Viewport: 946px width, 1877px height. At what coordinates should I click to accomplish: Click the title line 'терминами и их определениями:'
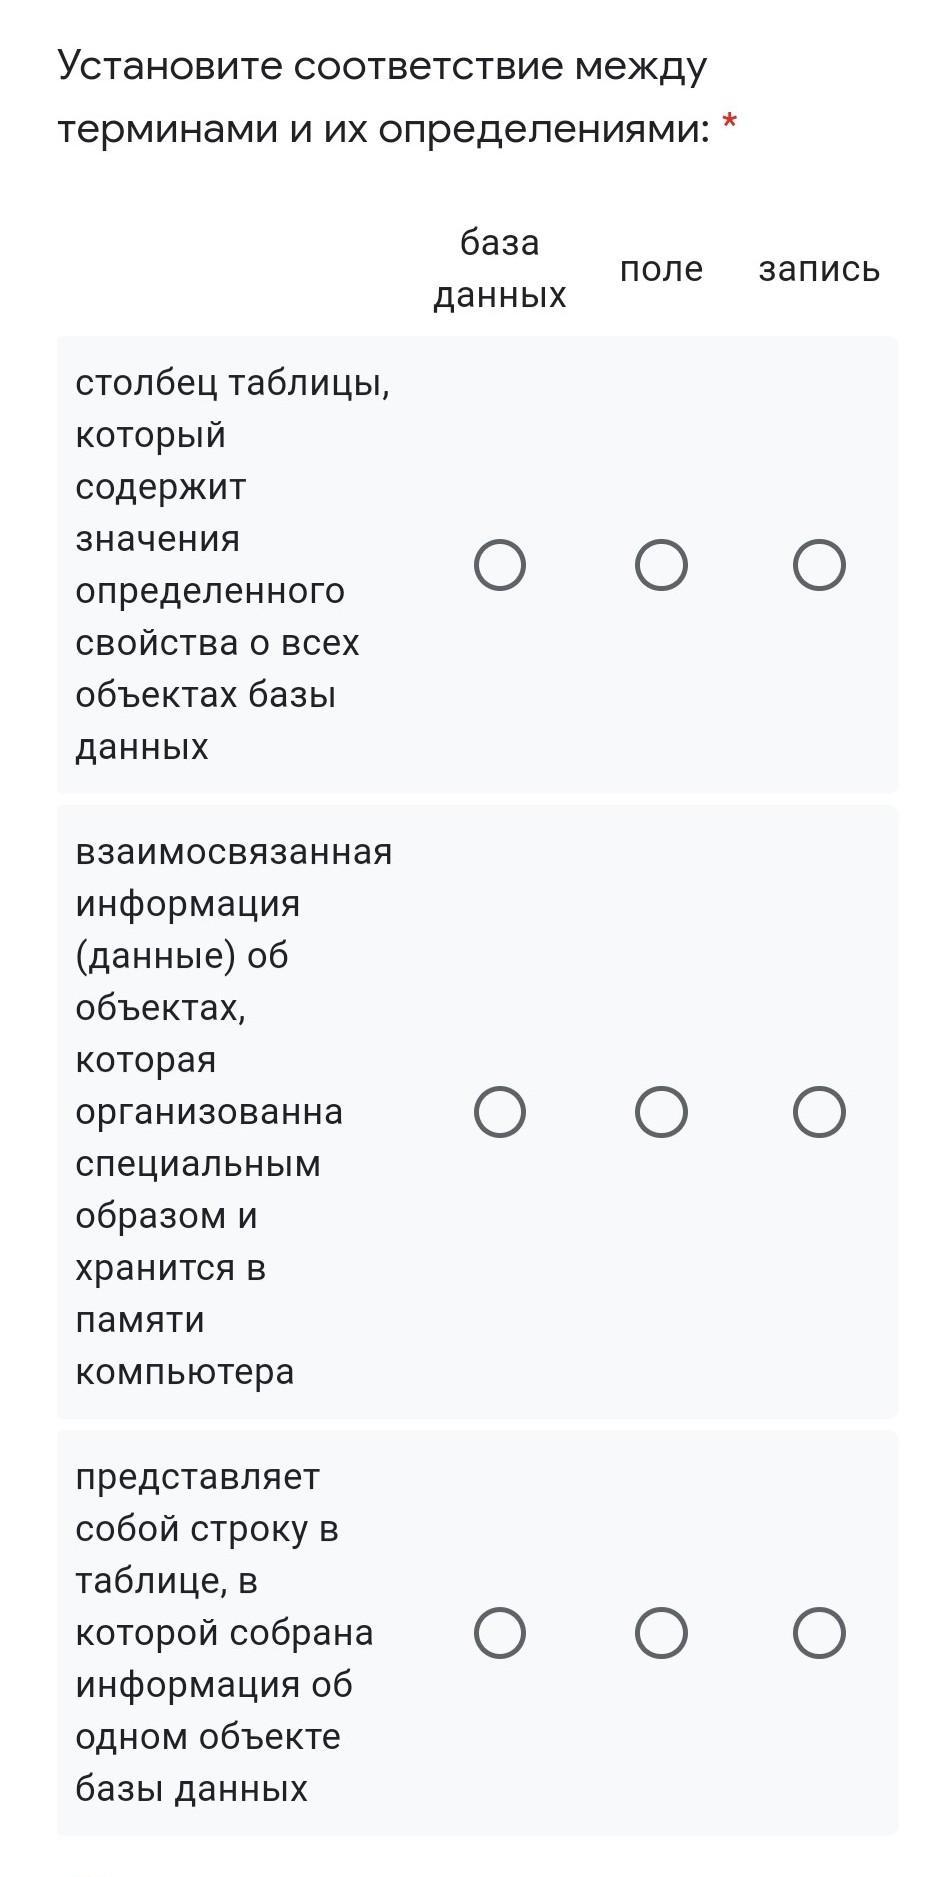[x=383, y=128]
